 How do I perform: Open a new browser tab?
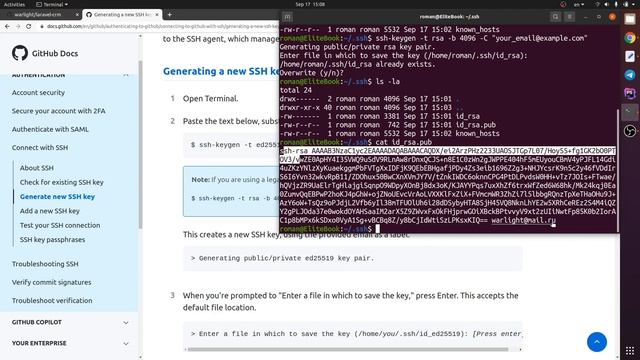pyautogui.click(x=169, y=15)
